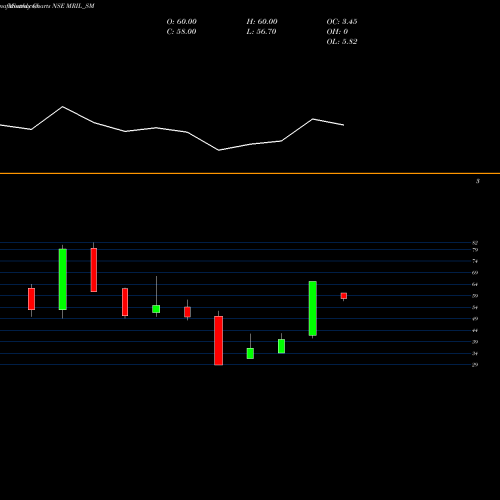Image resolution: width=500 pixels, height=500 pixels.
Task: Click the OC: 3.45 reading
Action: [x=342, y=22]
